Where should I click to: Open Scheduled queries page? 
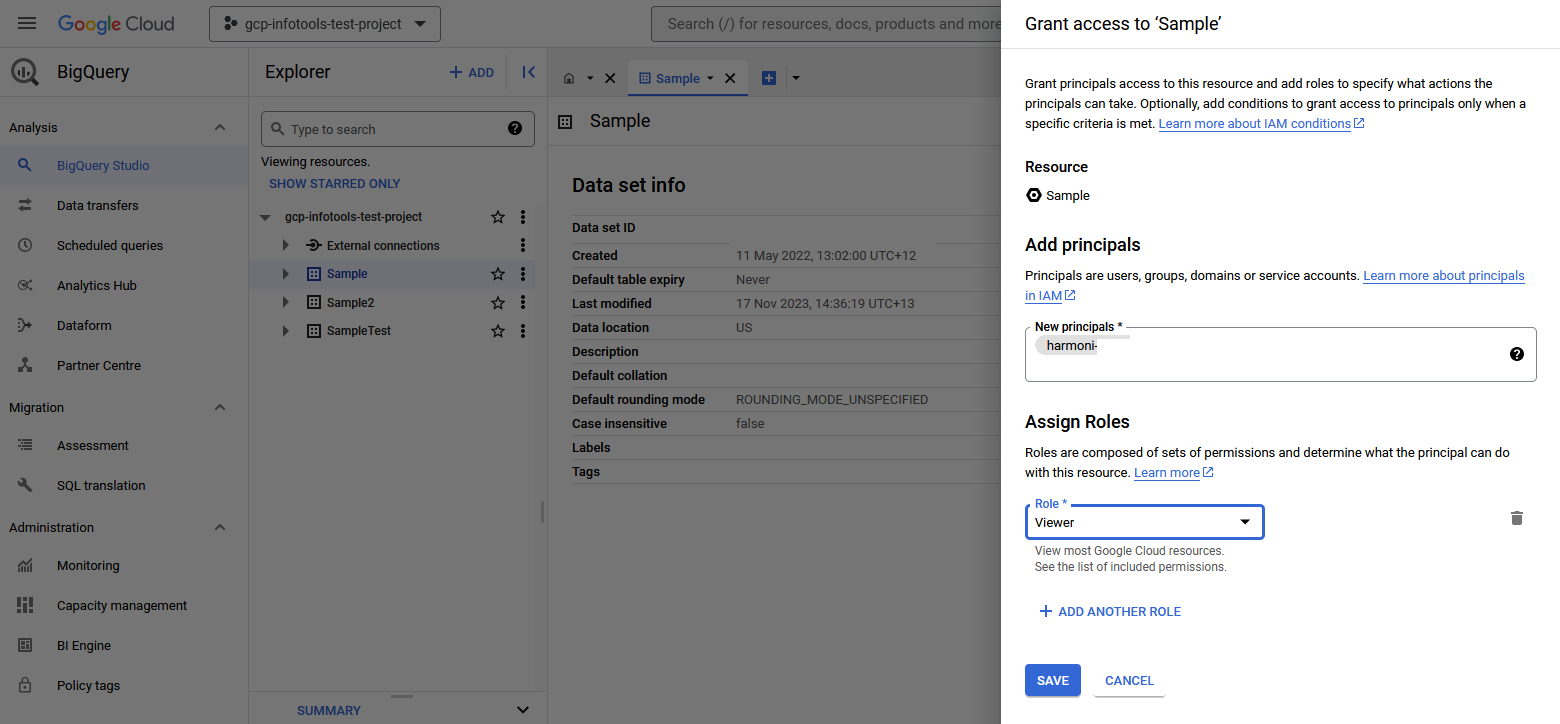coord(124,245)
